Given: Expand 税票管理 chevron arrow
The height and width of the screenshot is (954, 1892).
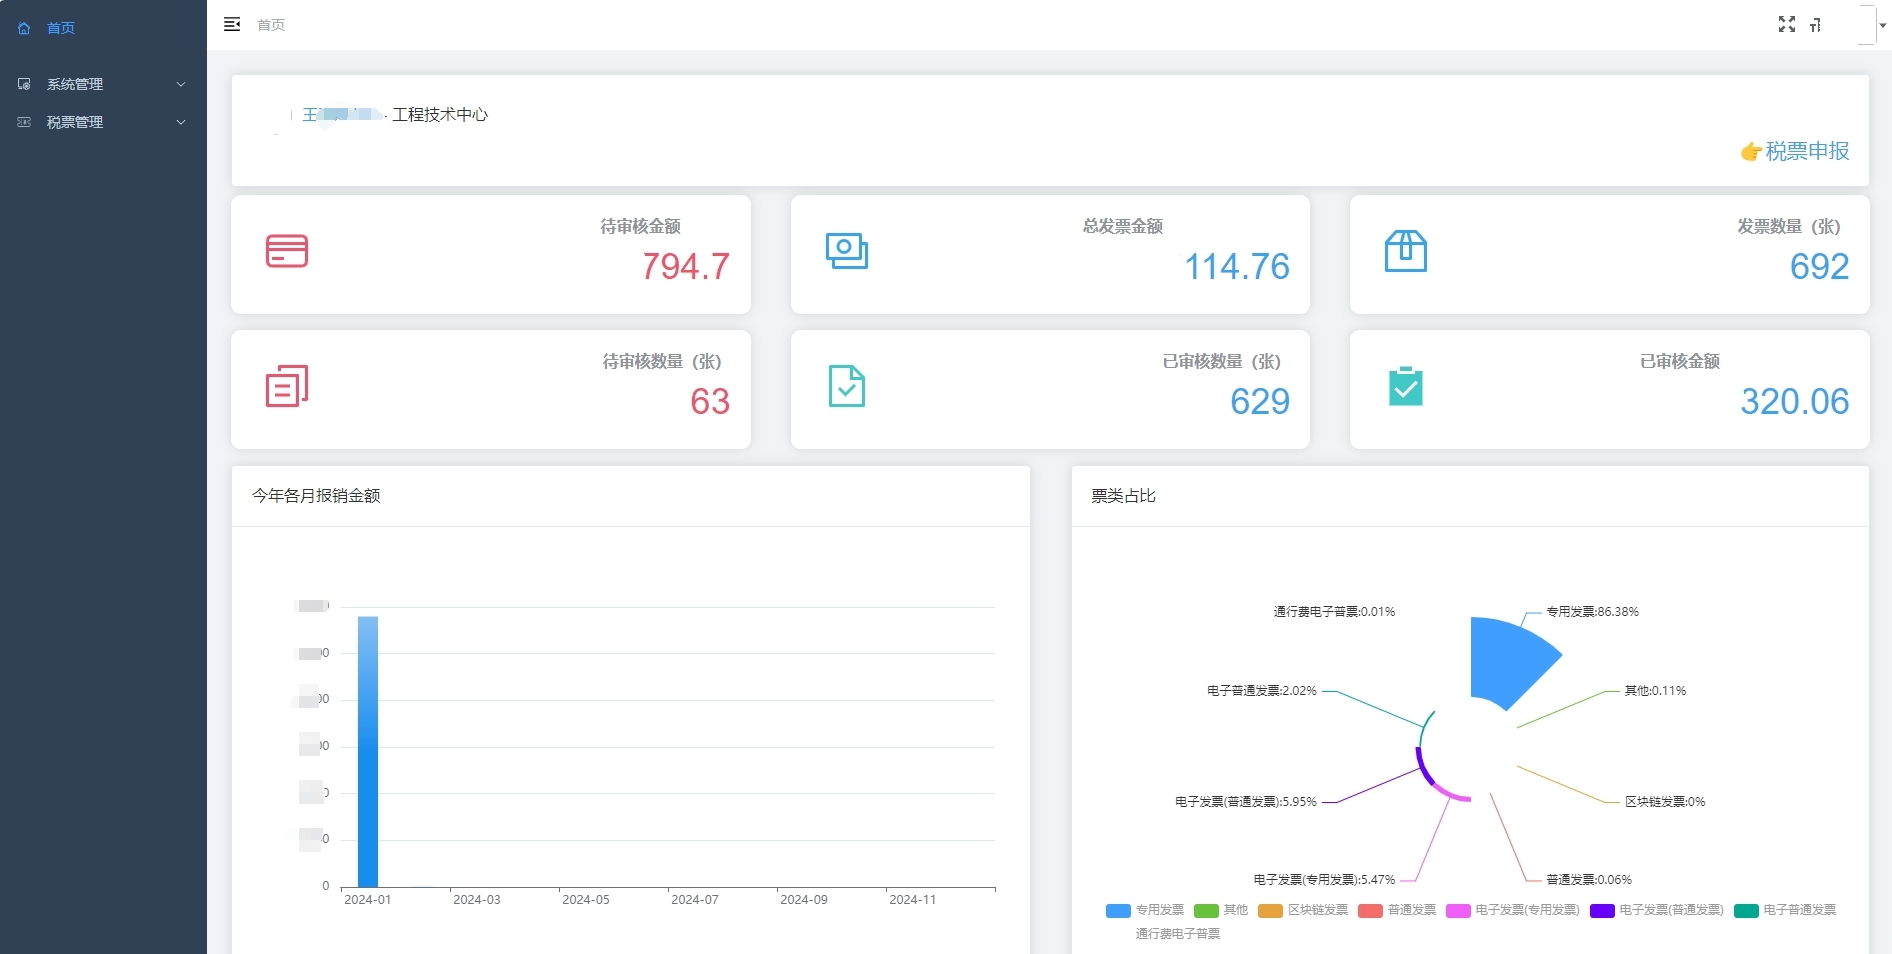Looking at the screenshot, I should (x=181, y=122).
